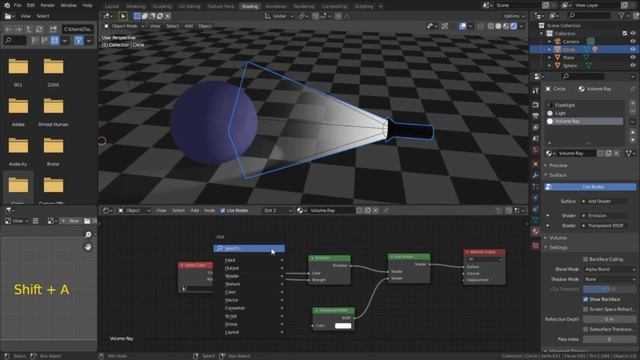
Task: Enable Subsurface Translucency checkbox
Action: [585, 329]
